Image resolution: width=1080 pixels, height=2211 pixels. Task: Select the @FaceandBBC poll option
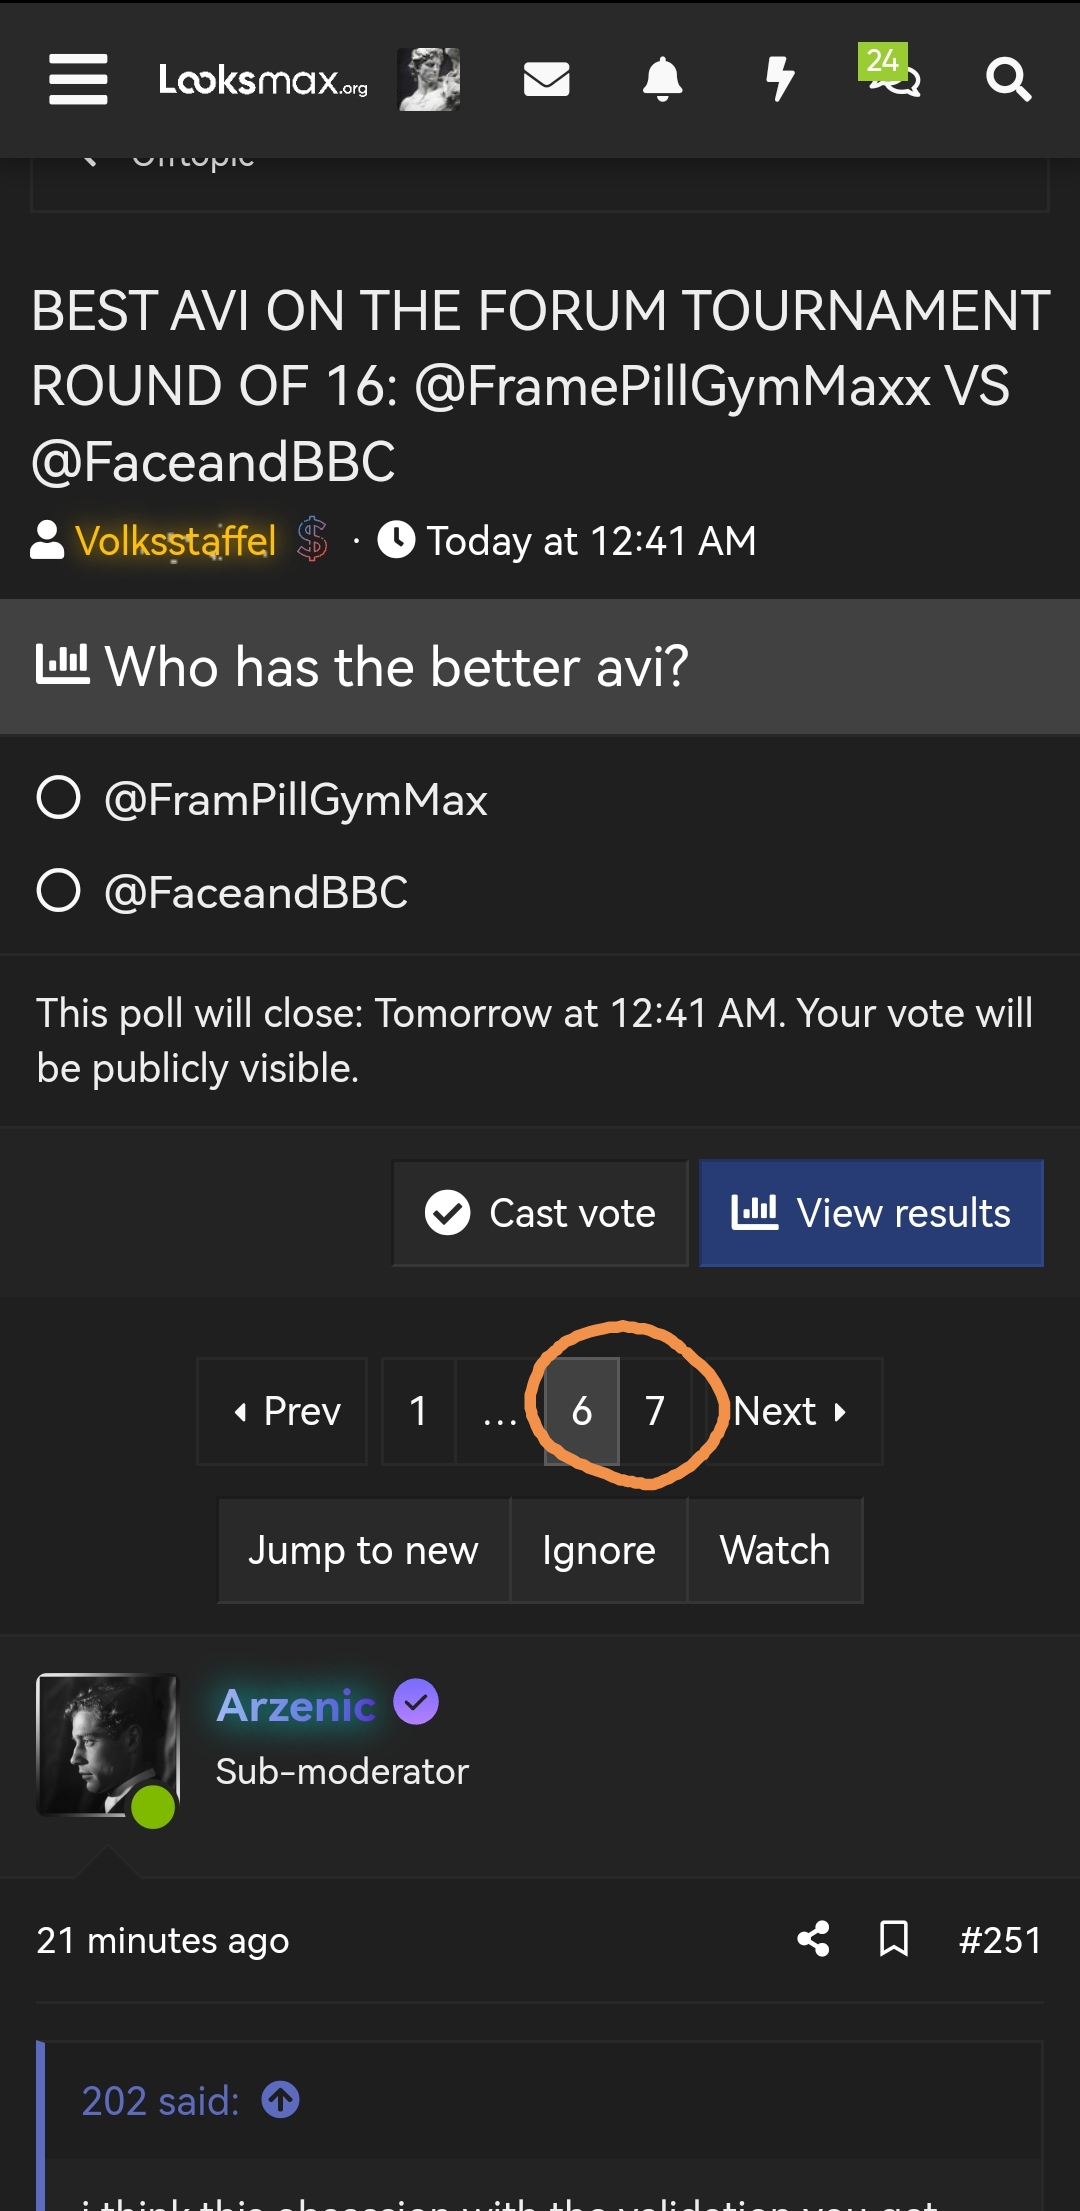[x=59, y=891]
